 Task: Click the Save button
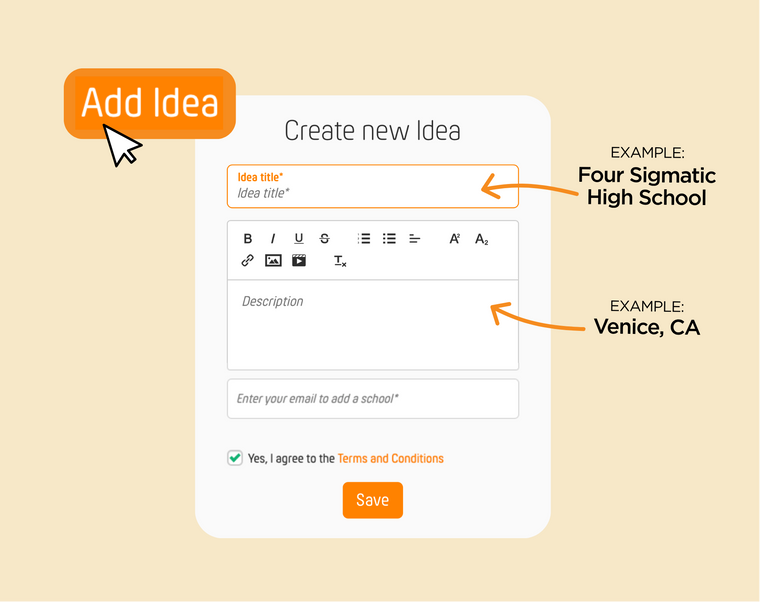coord(372,500)
